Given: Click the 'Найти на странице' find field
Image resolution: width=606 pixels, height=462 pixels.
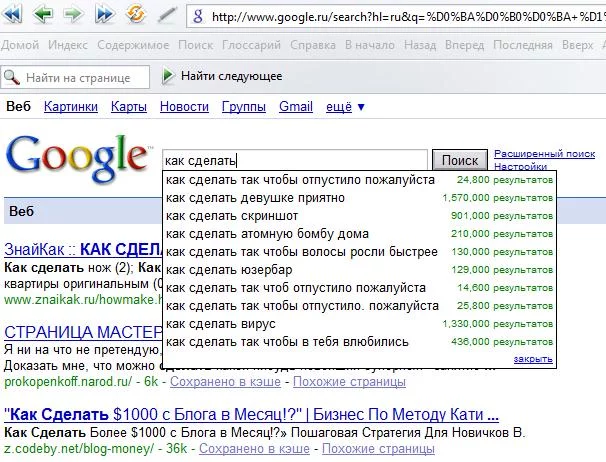Looking at the screenshot, I should click(75, 77).
